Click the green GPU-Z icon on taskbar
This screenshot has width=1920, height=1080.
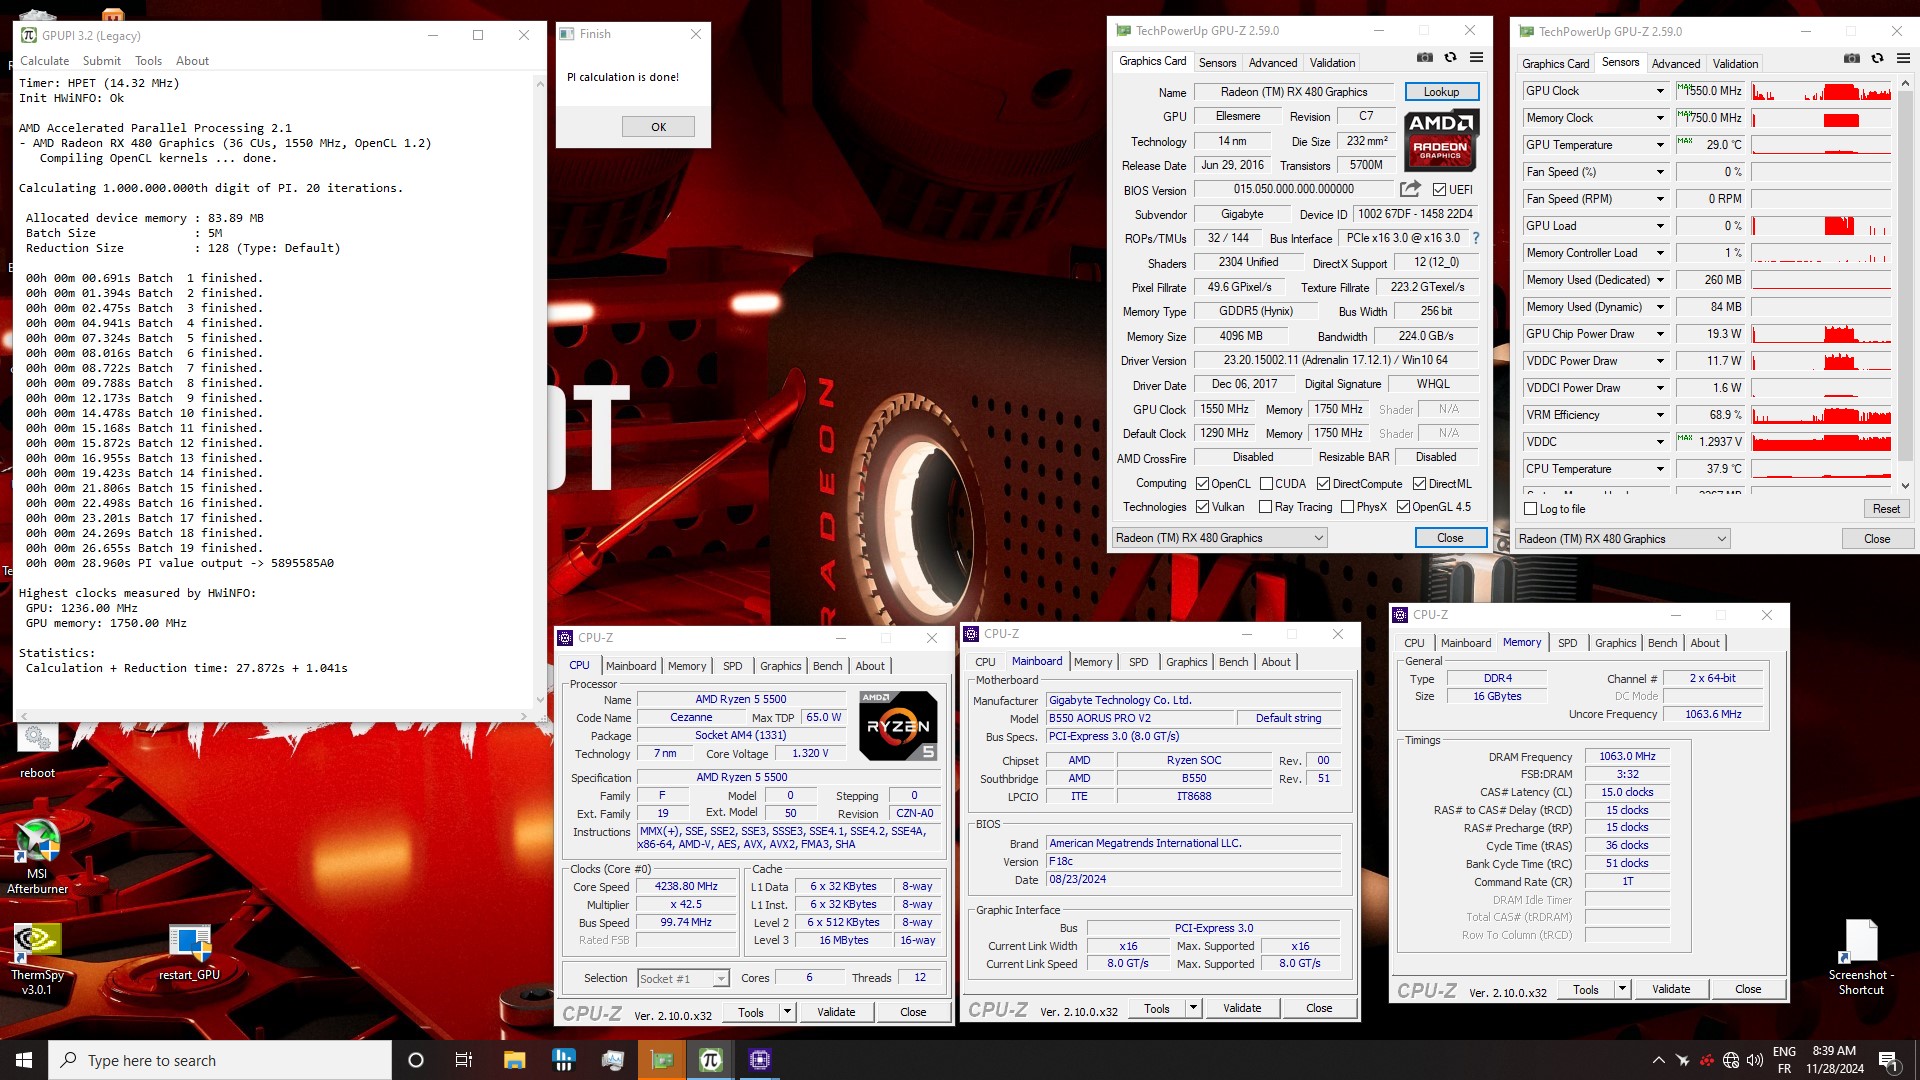coord(662,1060)
